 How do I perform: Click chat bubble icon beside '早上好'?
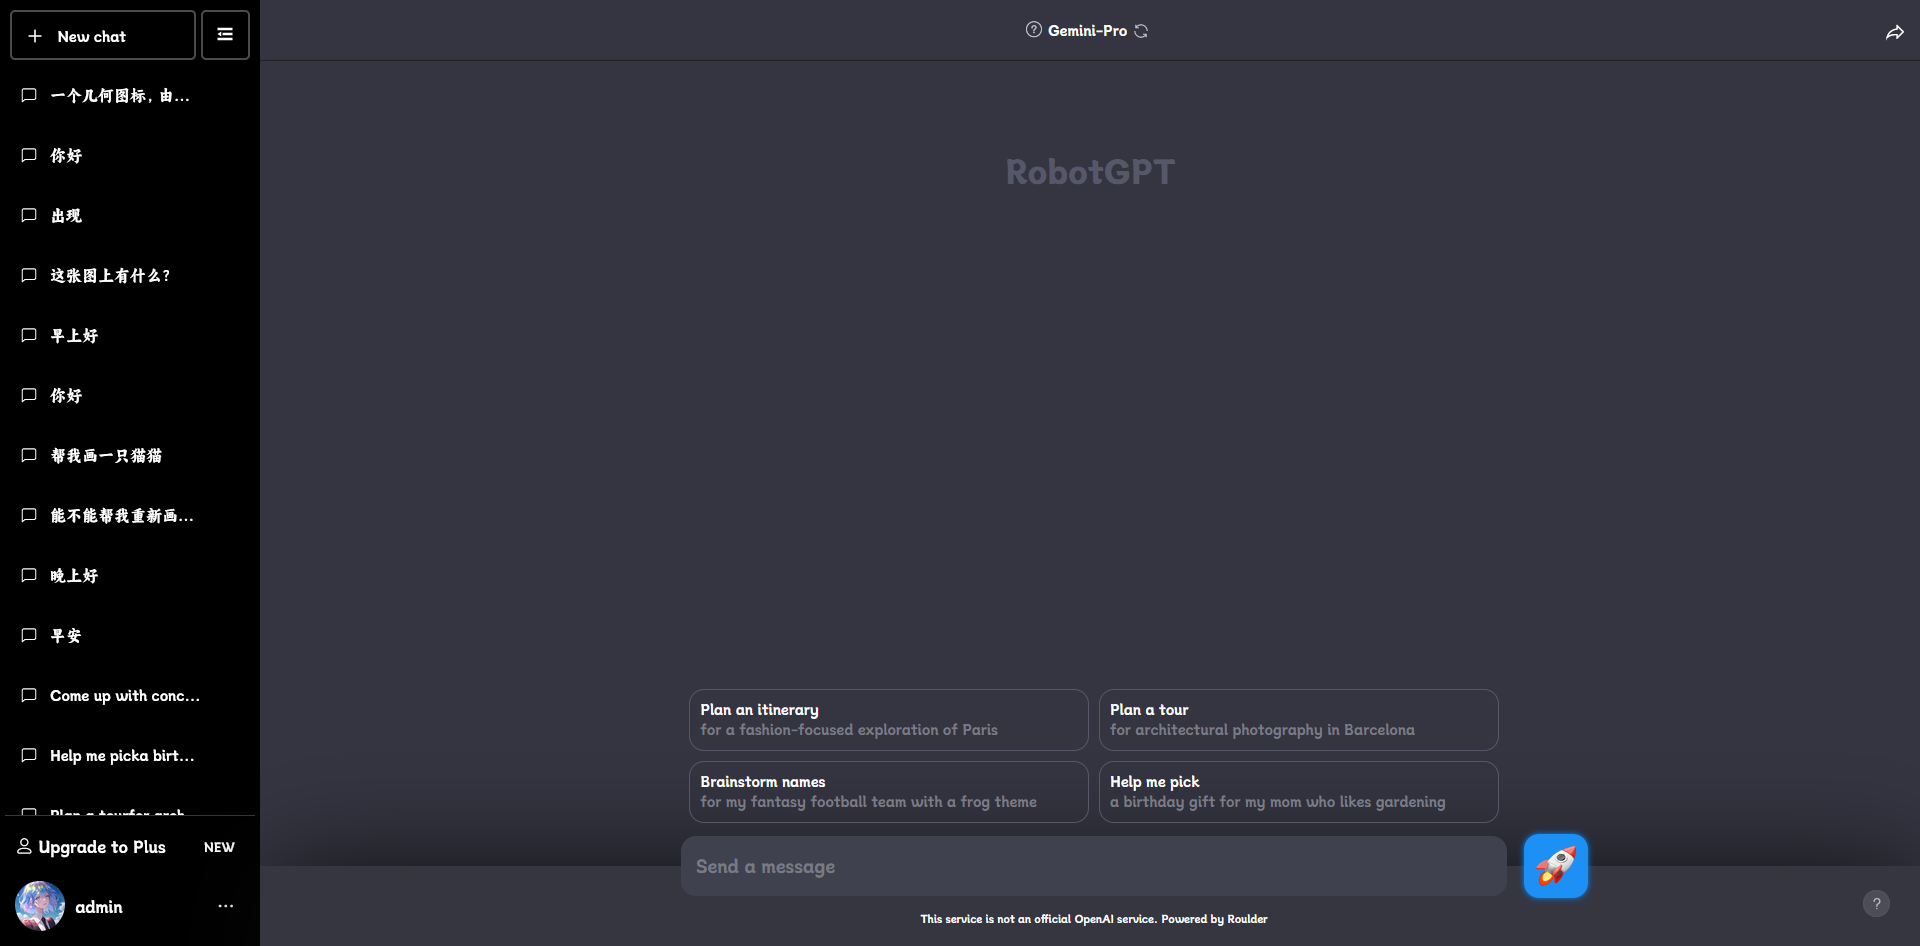point(29,335)
